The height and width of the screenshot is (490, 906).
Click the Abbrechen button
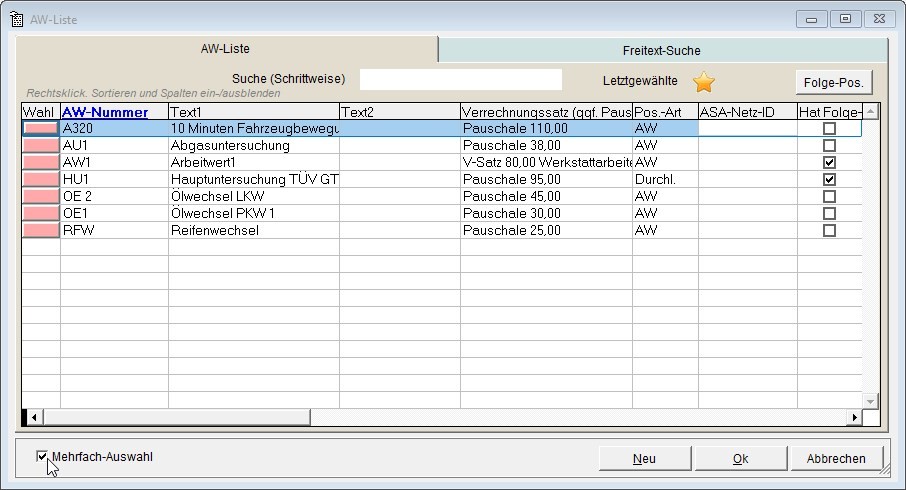pos(836,458)
